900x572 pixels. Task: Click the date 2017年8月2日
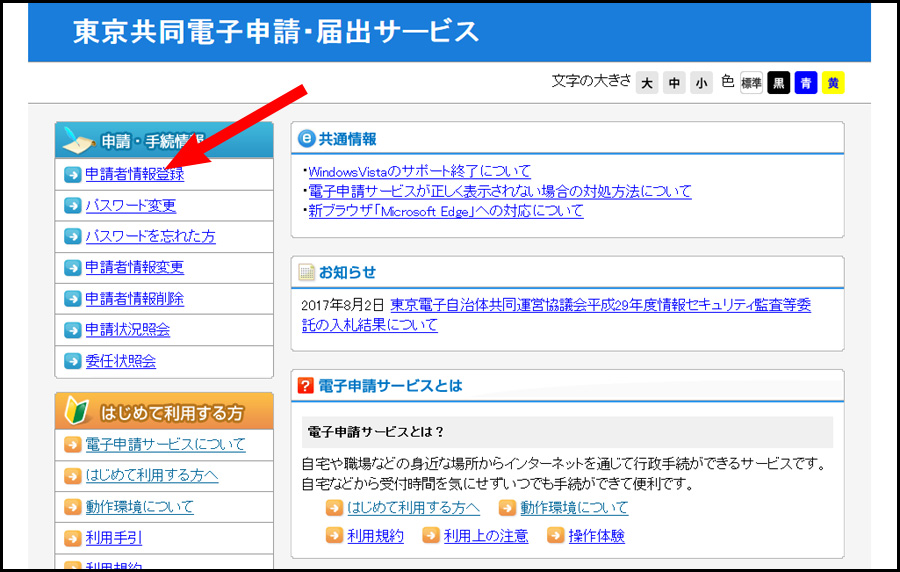[x=343, y=305]
